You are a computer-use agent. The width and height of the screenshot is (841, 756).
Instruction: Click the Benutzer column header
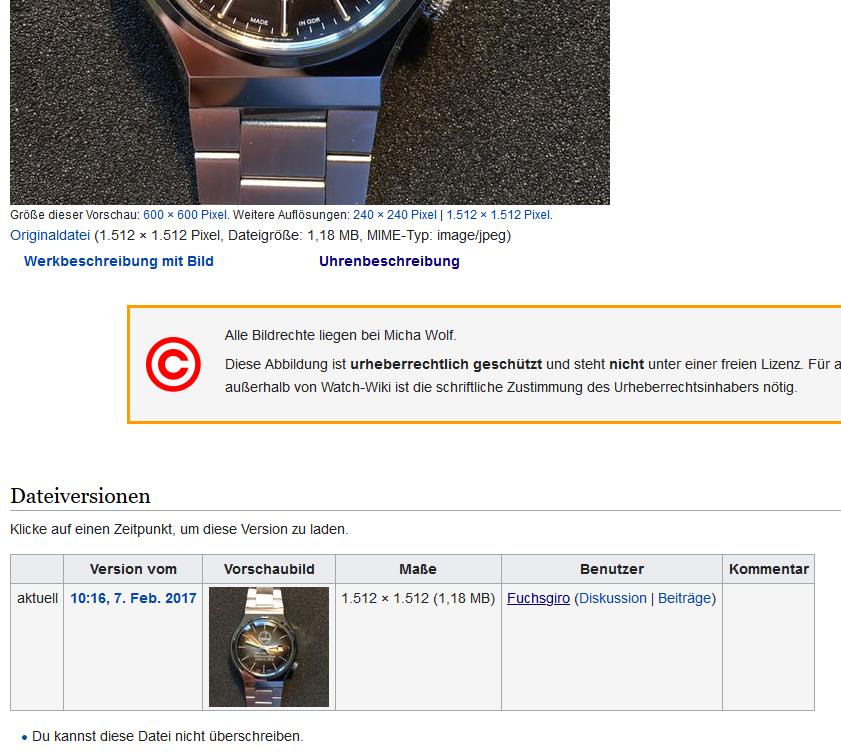click(612, 569)
